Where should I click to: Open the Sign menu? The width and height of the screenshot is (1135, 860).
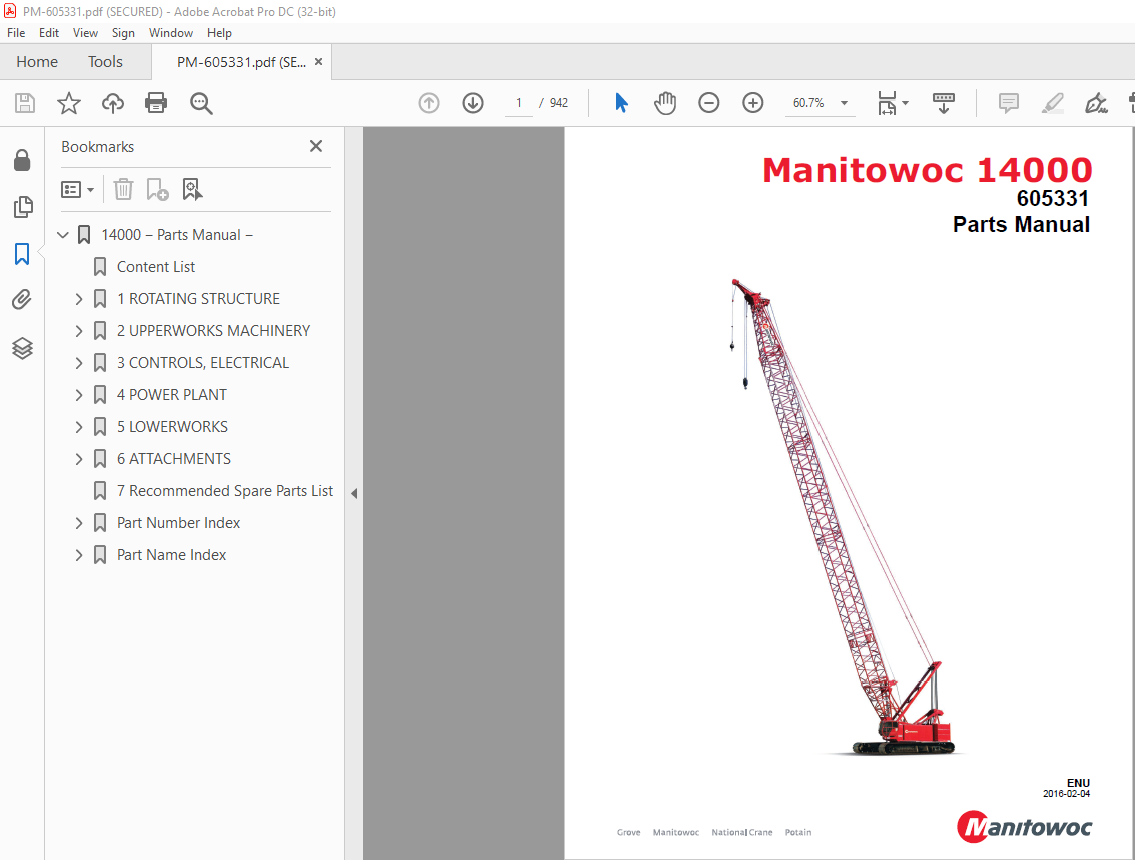pyautogui.click(x=123, y=33)
